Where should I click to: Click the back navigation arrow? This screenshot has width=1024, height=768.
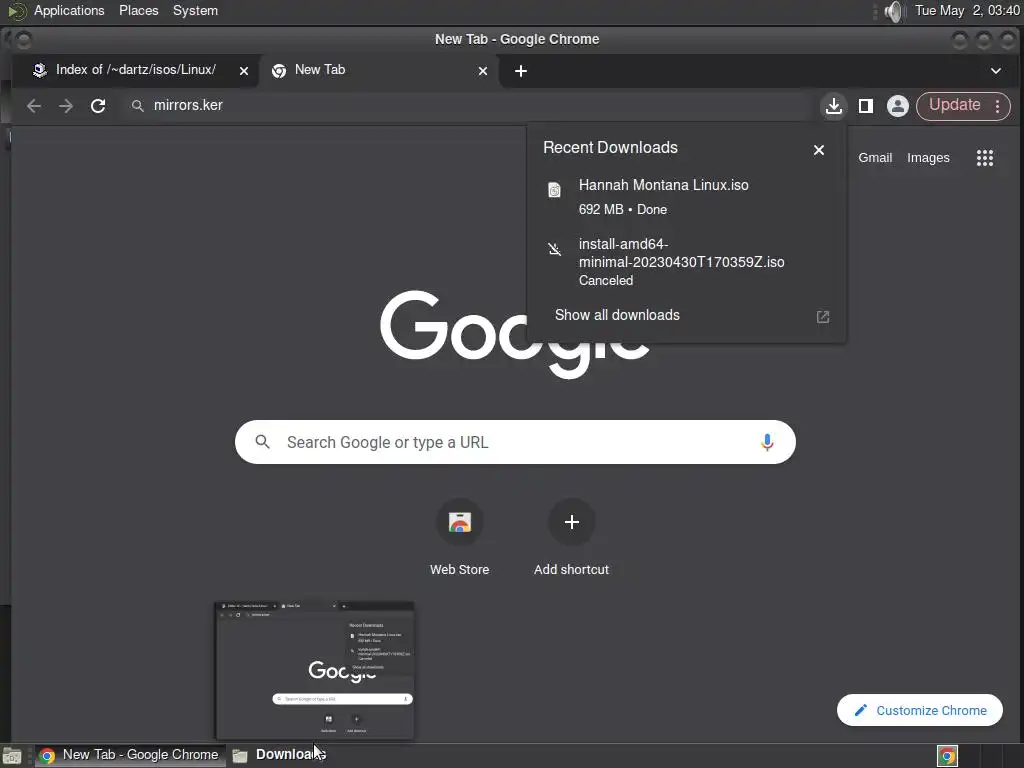point(34,106)
